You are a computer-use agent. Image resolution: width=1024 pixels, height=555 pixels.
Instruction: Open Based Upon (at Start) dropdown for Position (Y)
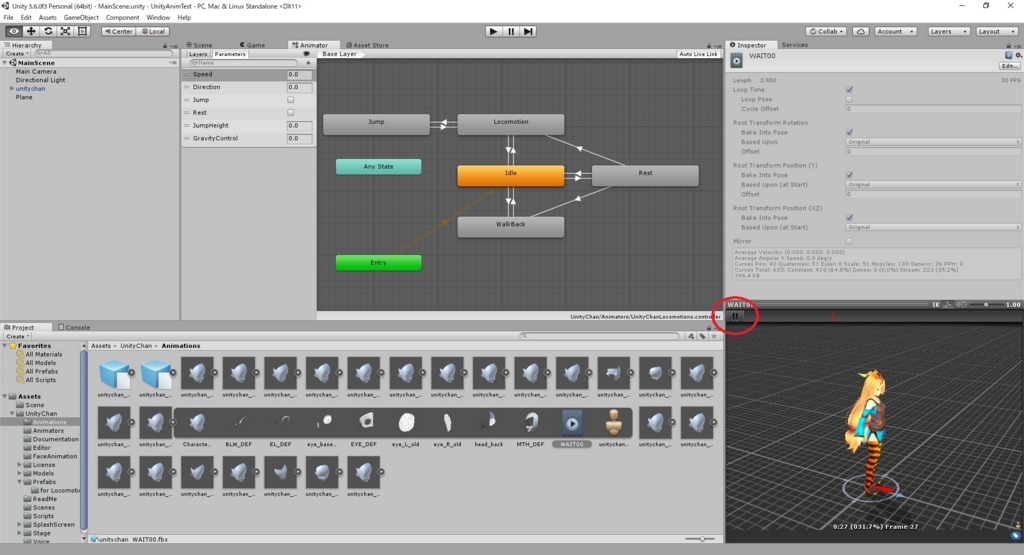[933, 185]
